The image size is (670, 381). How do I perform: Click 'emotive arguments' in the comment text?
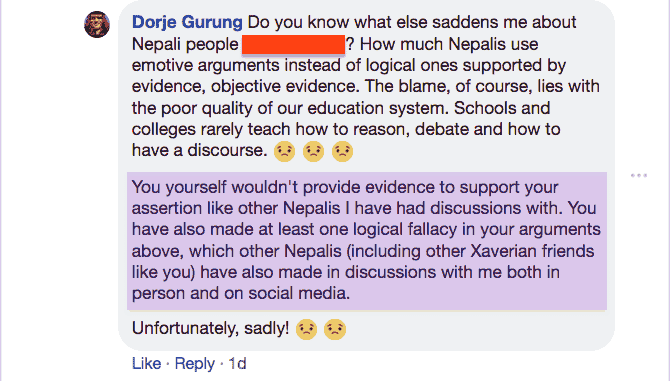click(x=206, y=66)
